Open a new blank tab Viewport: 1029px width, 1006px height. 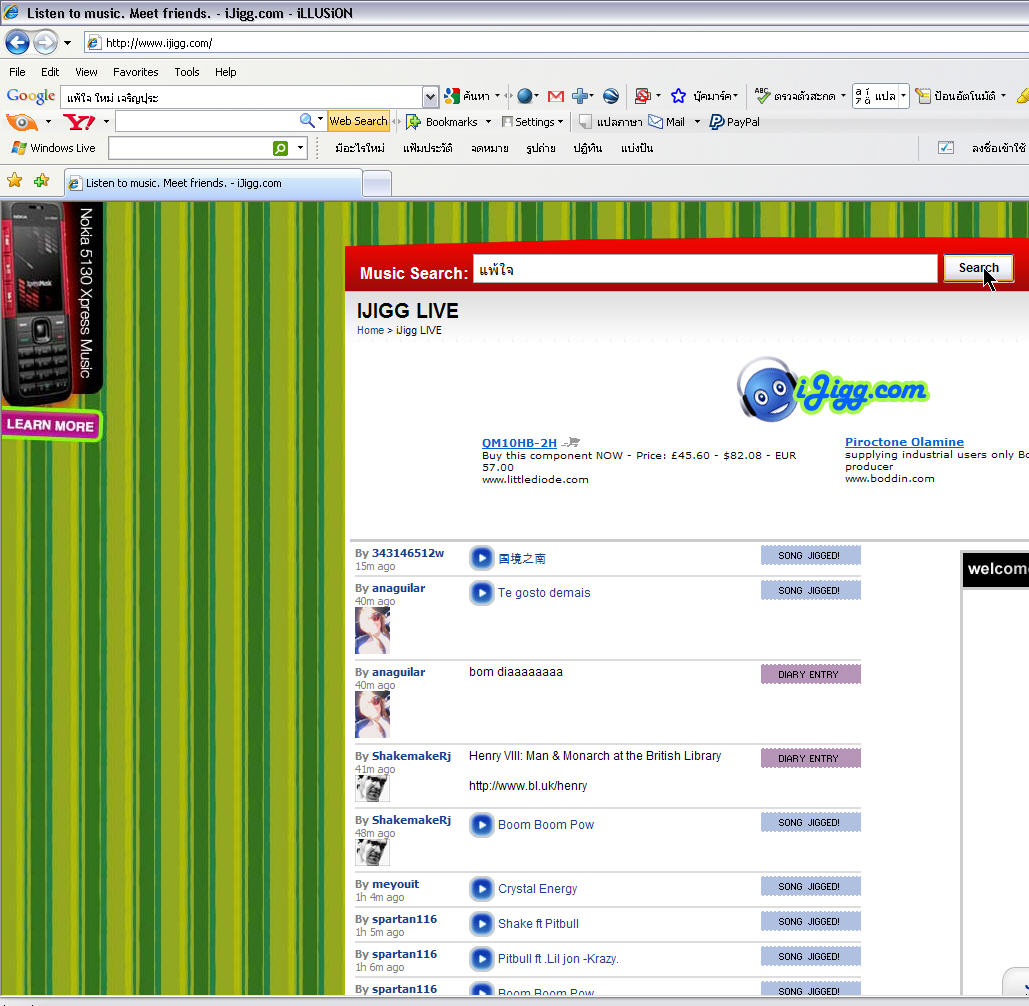pyautogui.click(x=377, y=184)
